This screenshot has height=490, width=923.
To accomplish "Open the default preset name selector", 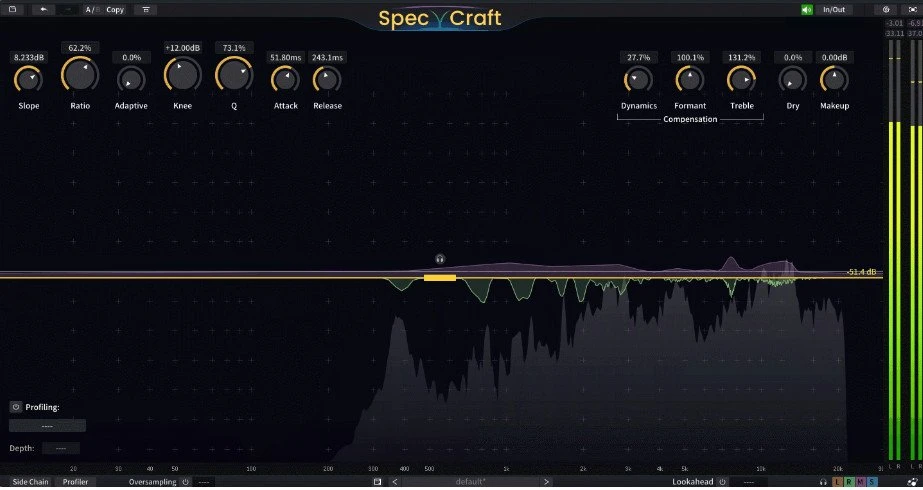I will (x=470, y=482).
